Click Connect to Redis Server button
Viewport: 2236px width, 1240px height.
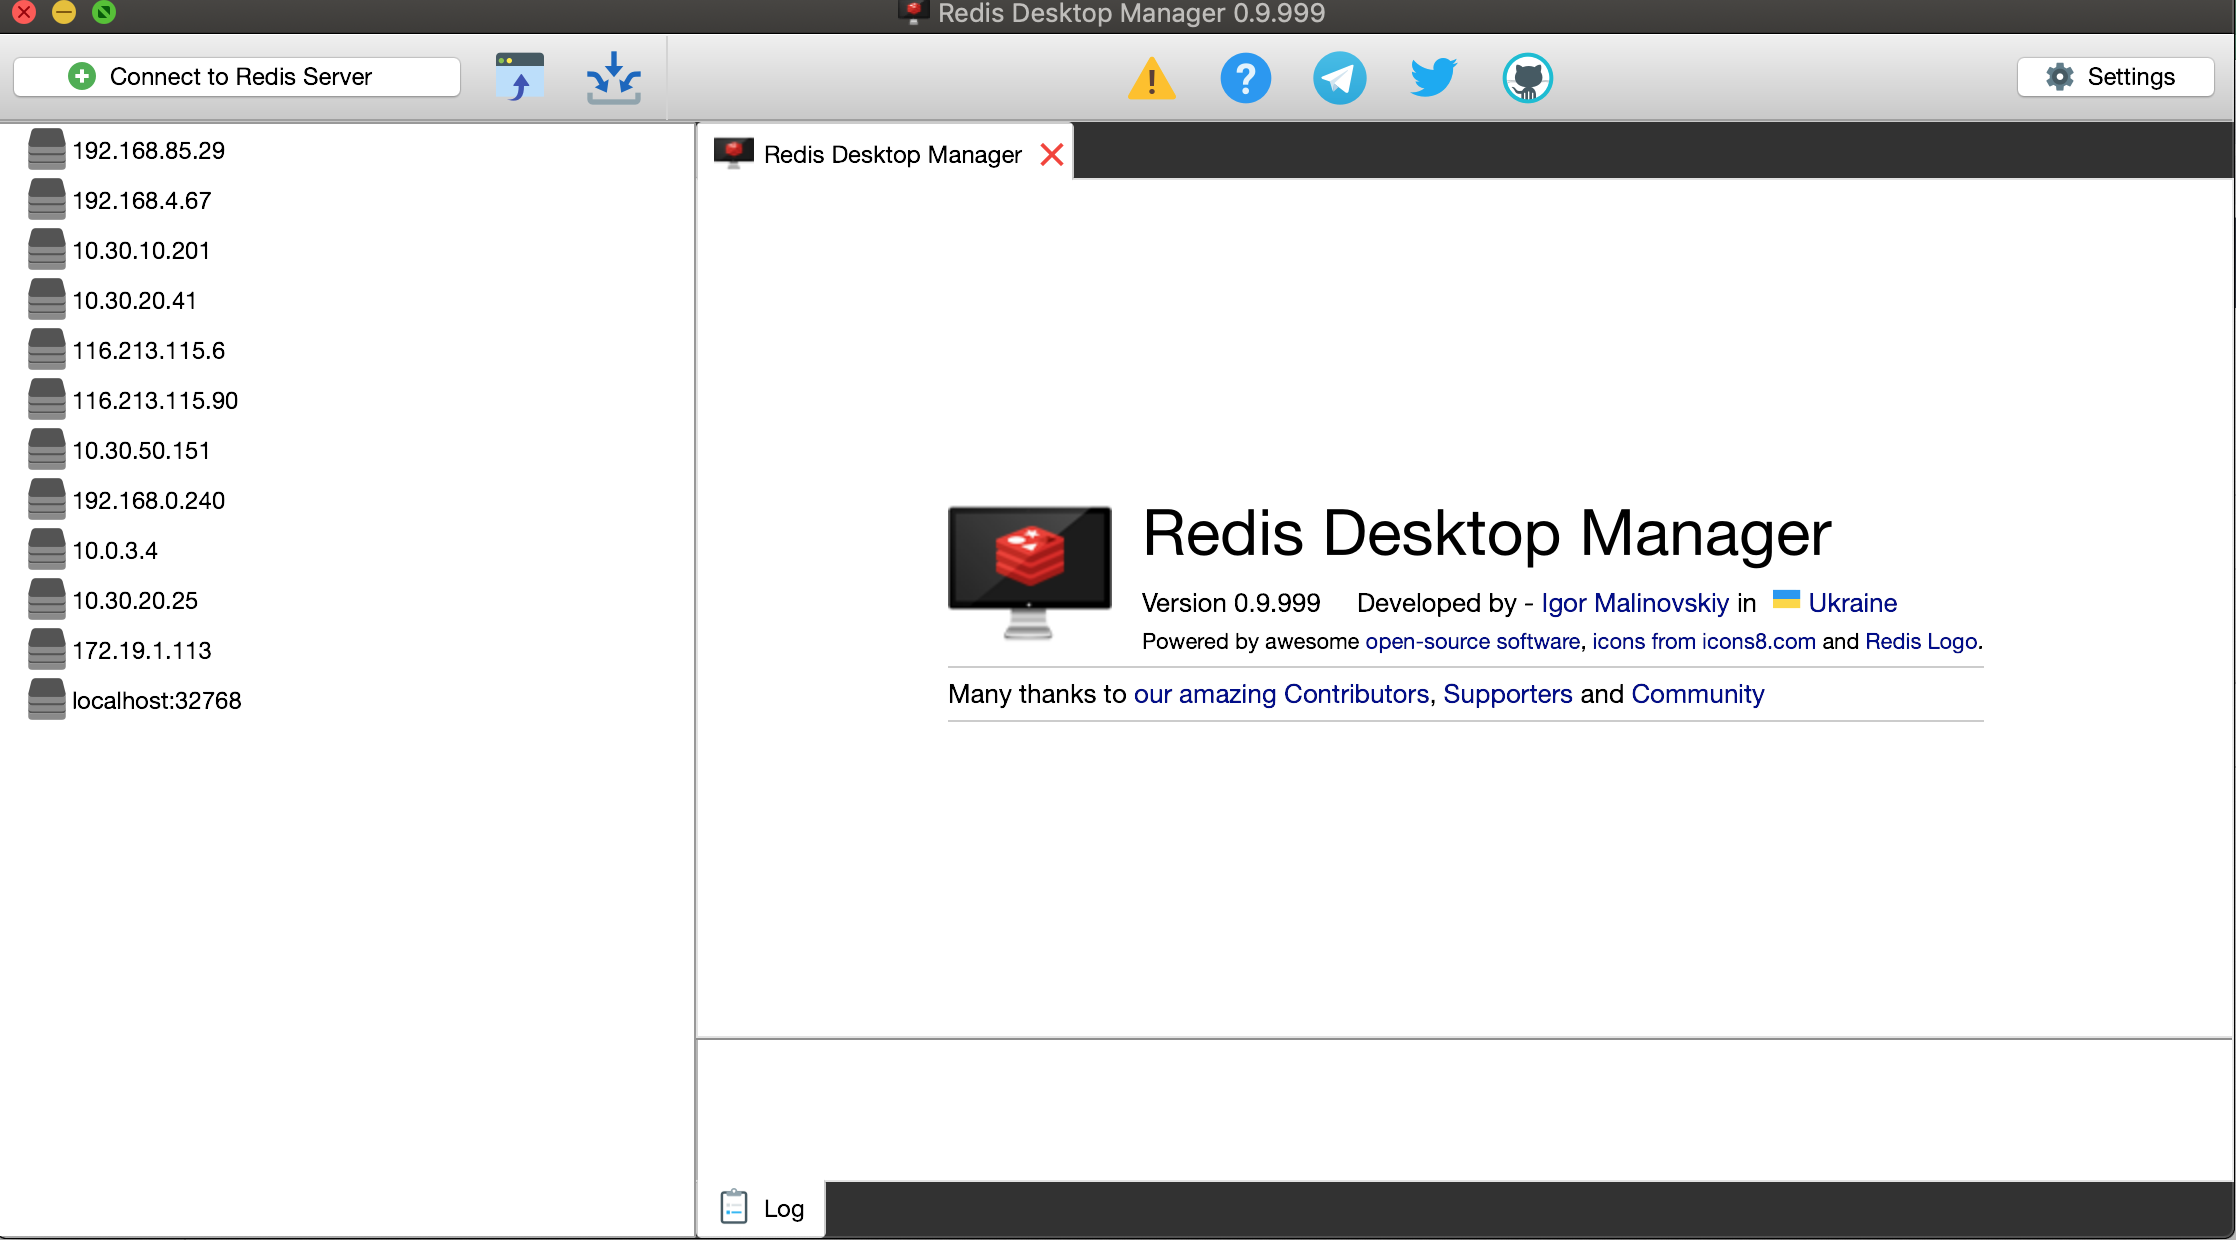pyautogui.click(x=237, y=77)
